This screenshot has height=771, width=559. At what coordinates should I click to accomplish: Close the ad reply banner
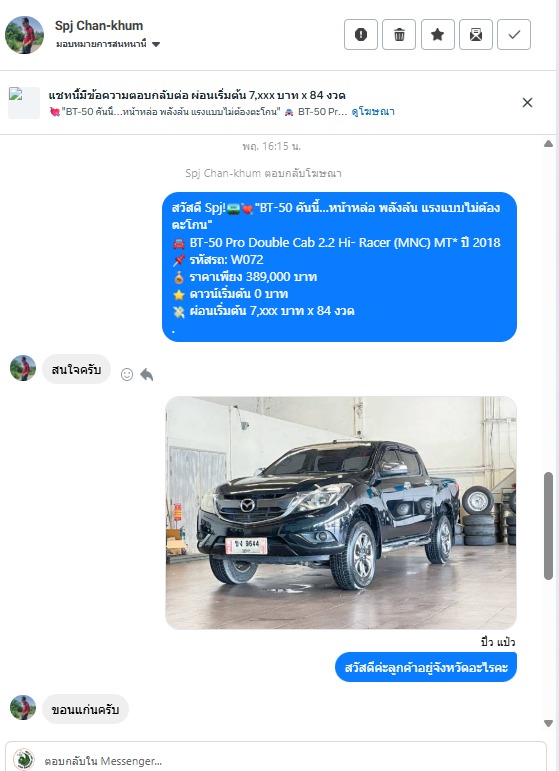coord(527,102)
